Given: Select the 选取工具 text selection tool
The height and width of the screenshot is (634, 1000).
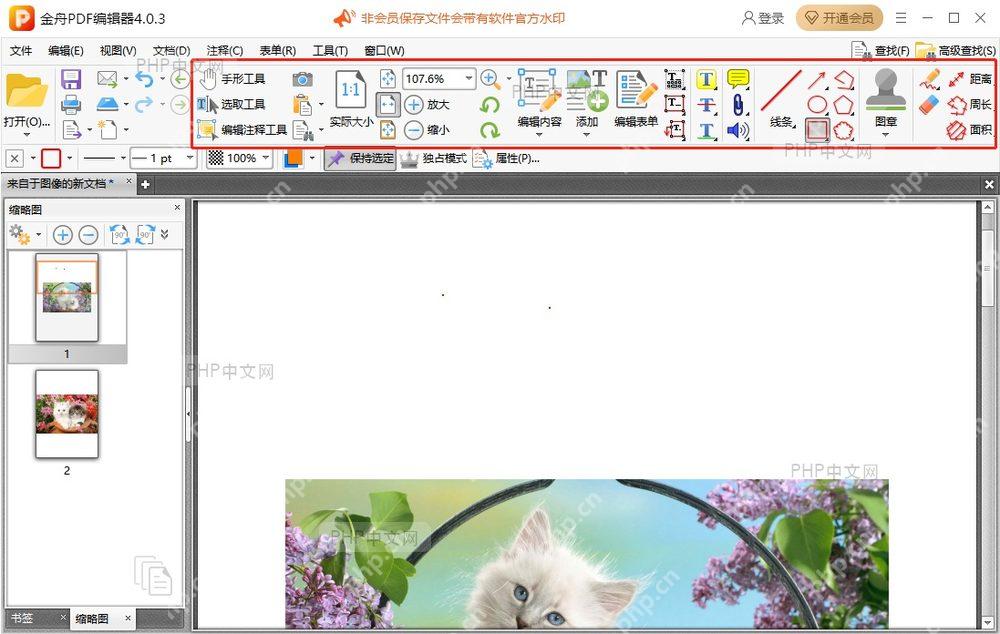Looking at the screenshot, I should (231, 104).
